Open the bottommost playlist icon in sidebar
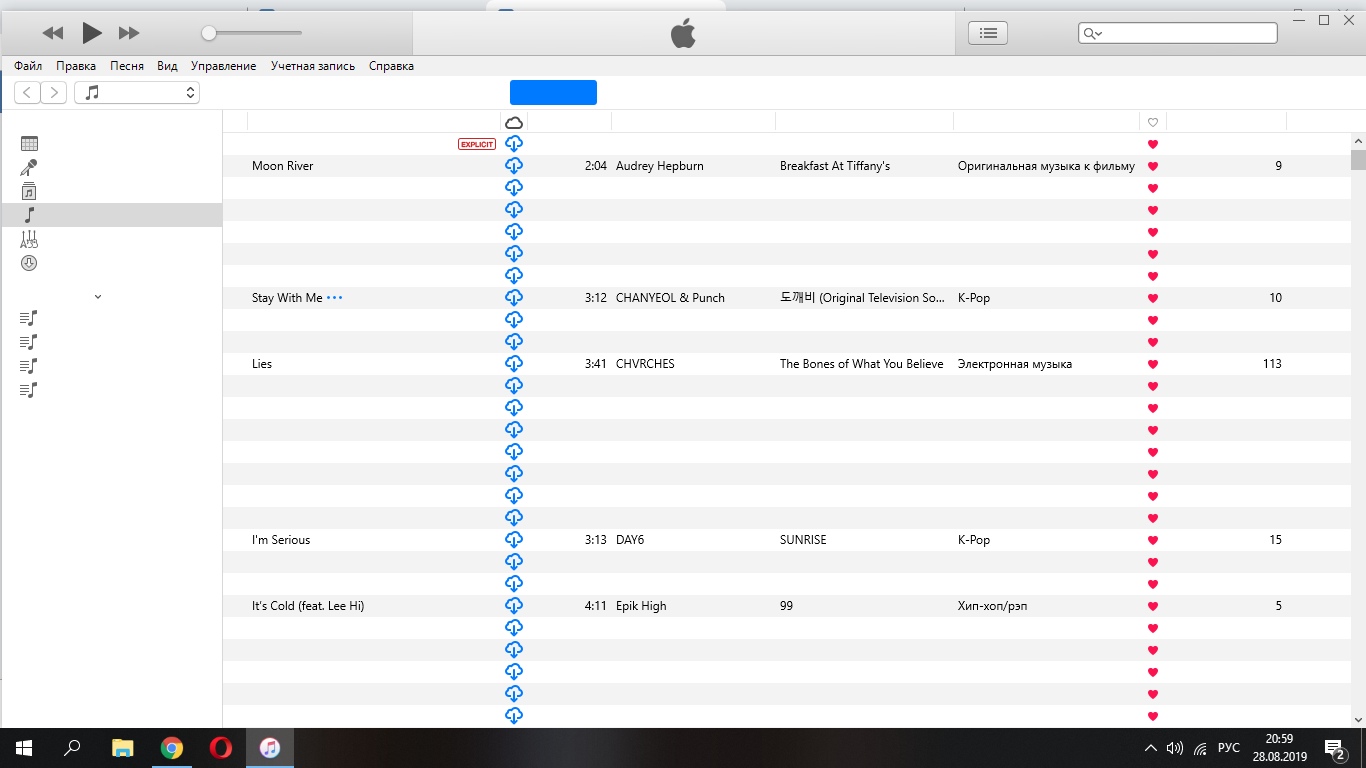Screen dimensions: 1366x768 [29, 390]
